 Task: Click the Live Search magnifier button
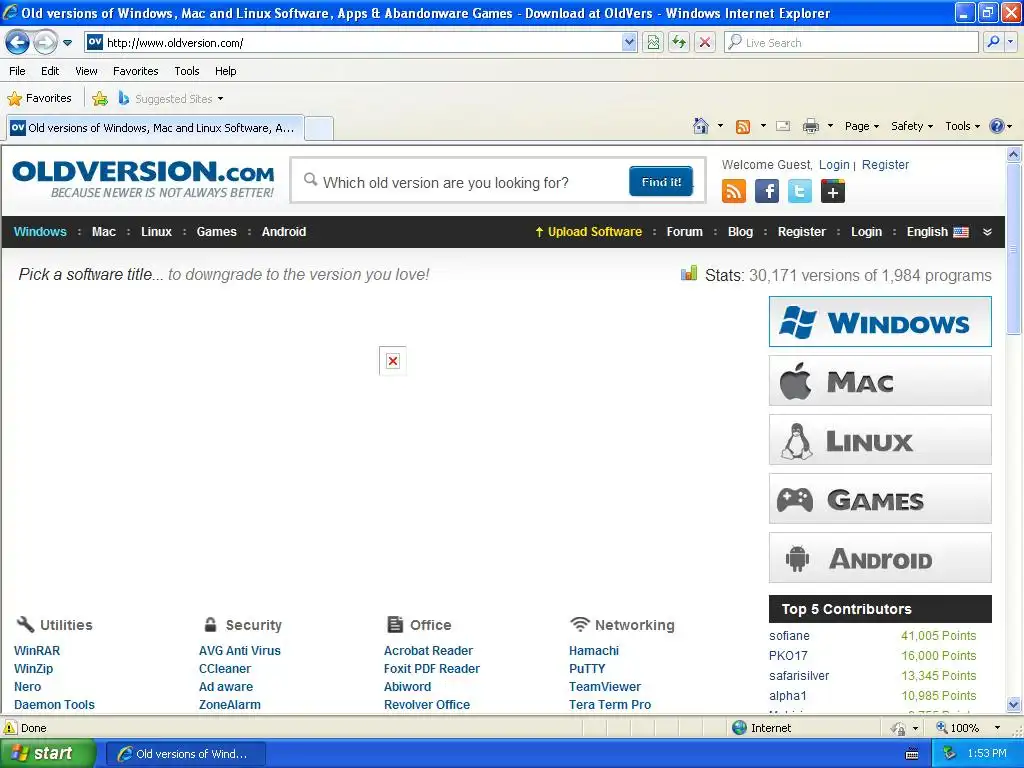click(993, 42)
